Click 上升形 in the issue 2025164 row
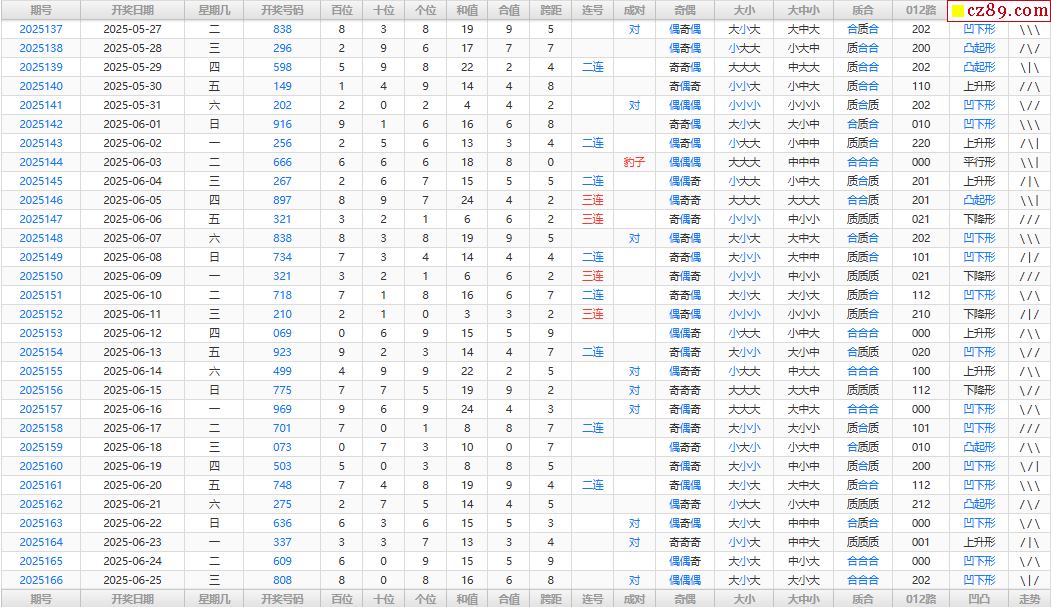Image resolution: width=1051 pixels, height=607 pixels. (x=979, y=542)
